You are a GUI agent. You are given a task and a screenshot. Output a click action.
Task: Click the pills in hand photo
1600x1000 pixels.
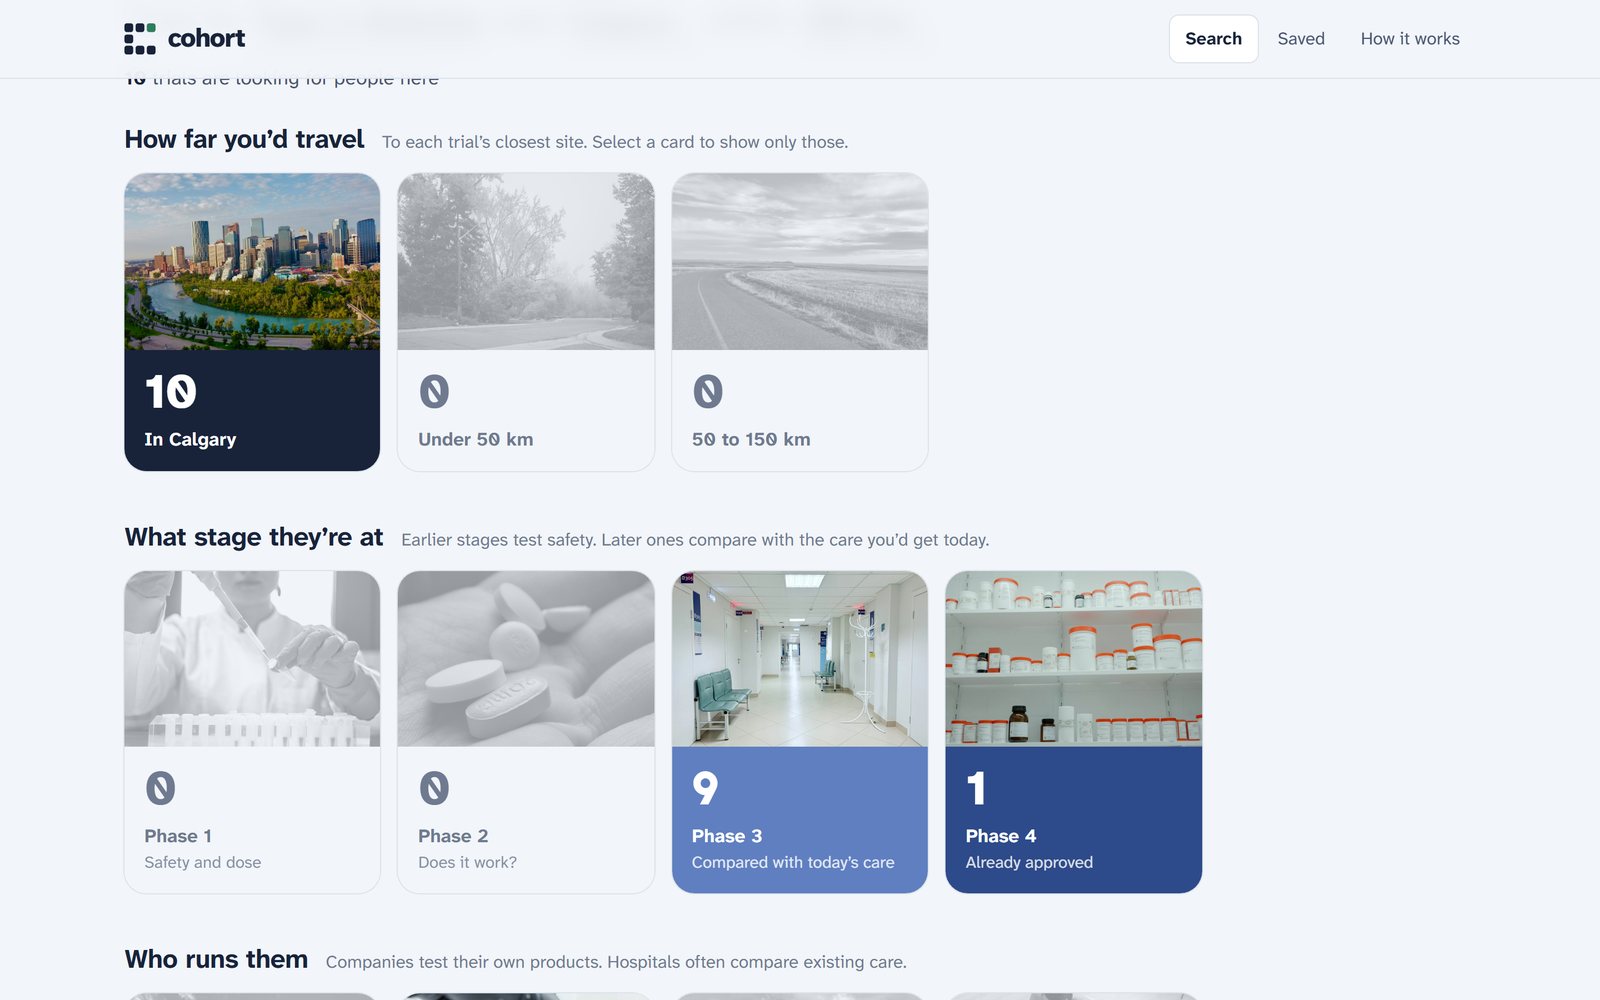[x=526, y=659]
